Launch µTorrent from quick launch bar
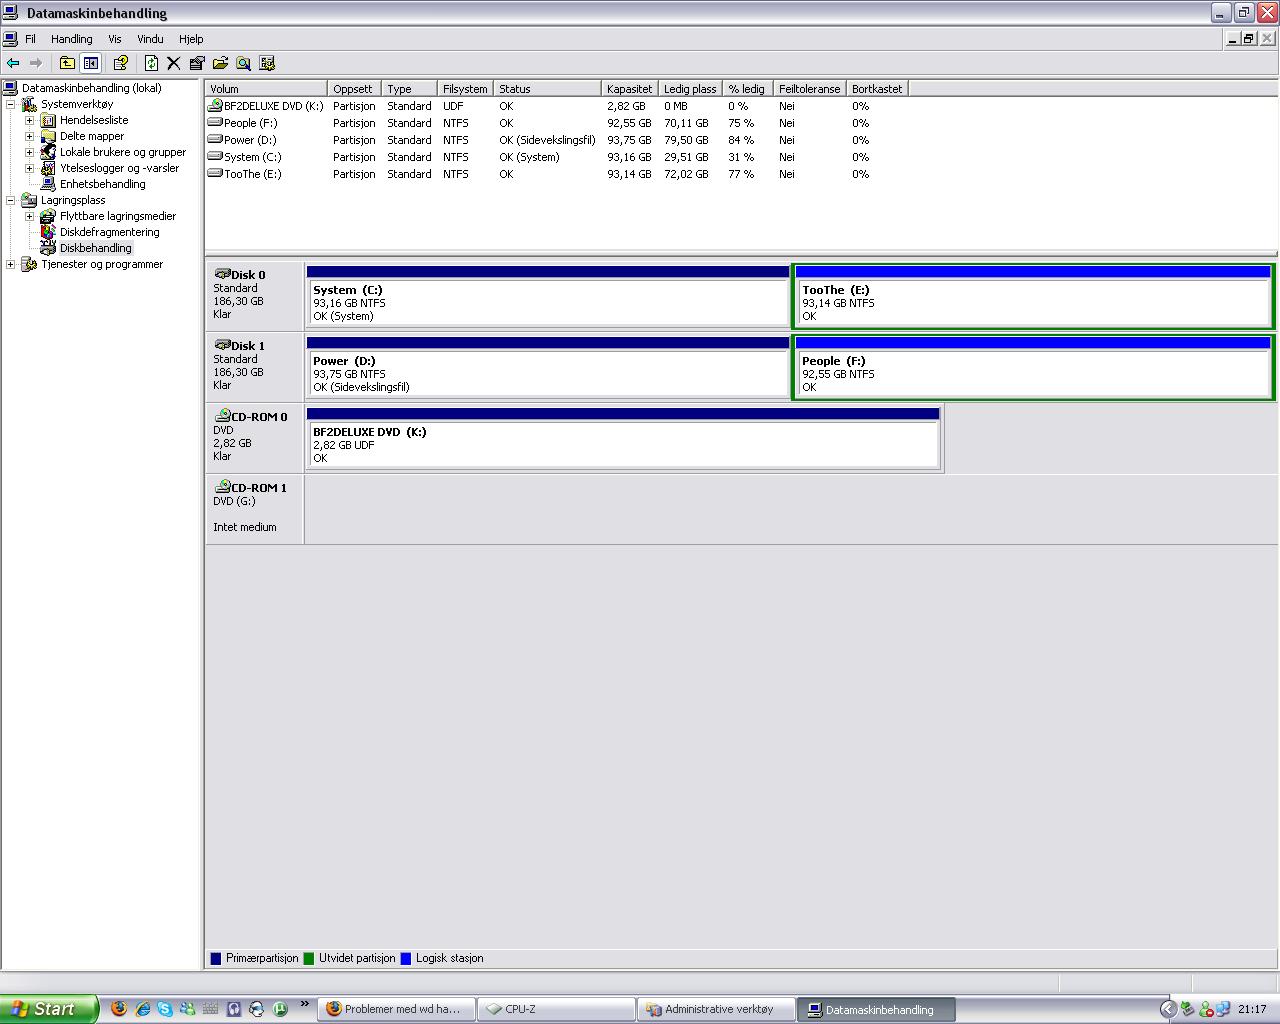 tap(280, 1009)
